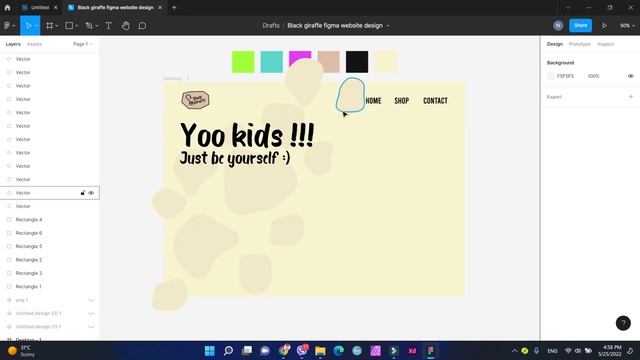Close the Untitled tab
This screenshot has width=640, height=360.
(56, 7)
